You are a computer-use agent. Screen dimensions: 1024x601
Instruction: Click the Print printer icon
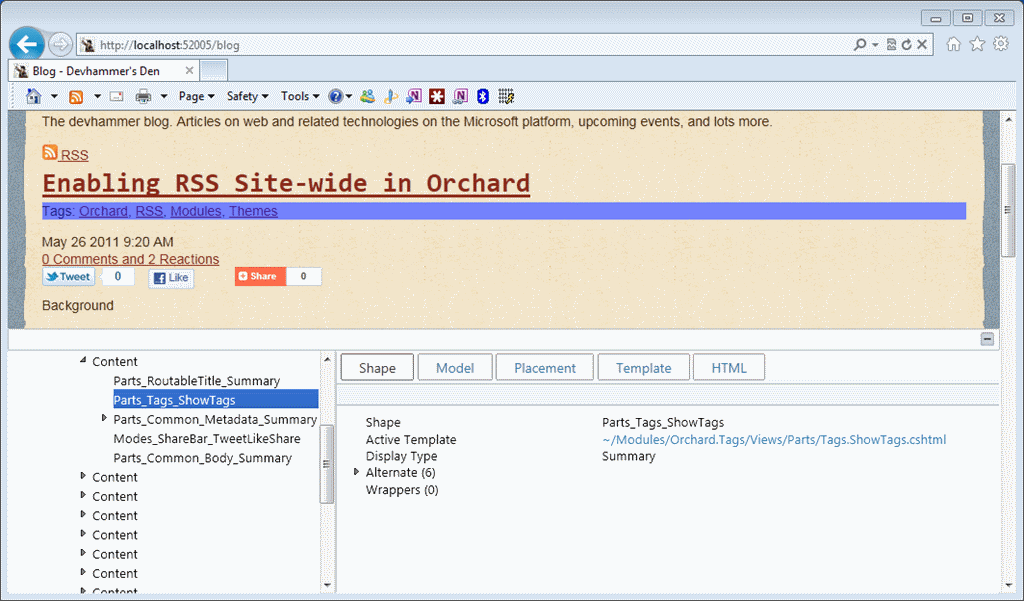coord(143,97)
